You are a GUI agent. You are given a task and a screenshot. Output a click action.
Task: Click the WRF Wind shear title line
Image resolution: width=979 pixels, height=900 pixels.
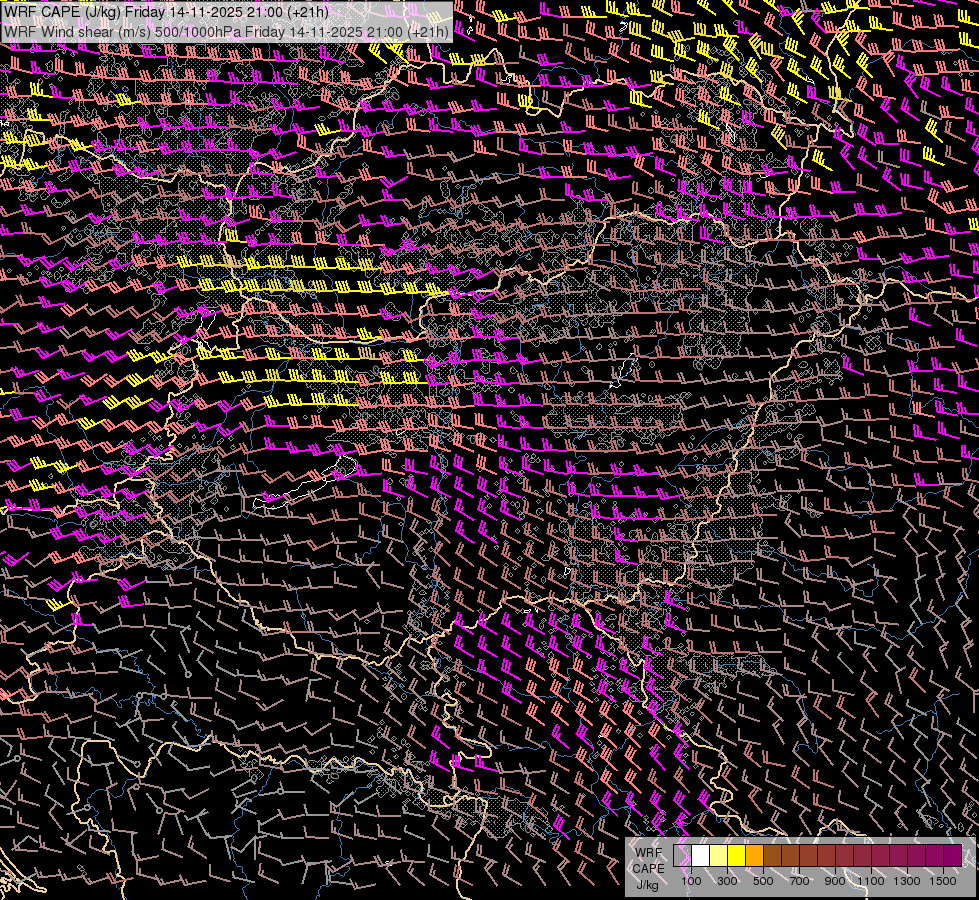pyautogui.click(x=226, y=32)
